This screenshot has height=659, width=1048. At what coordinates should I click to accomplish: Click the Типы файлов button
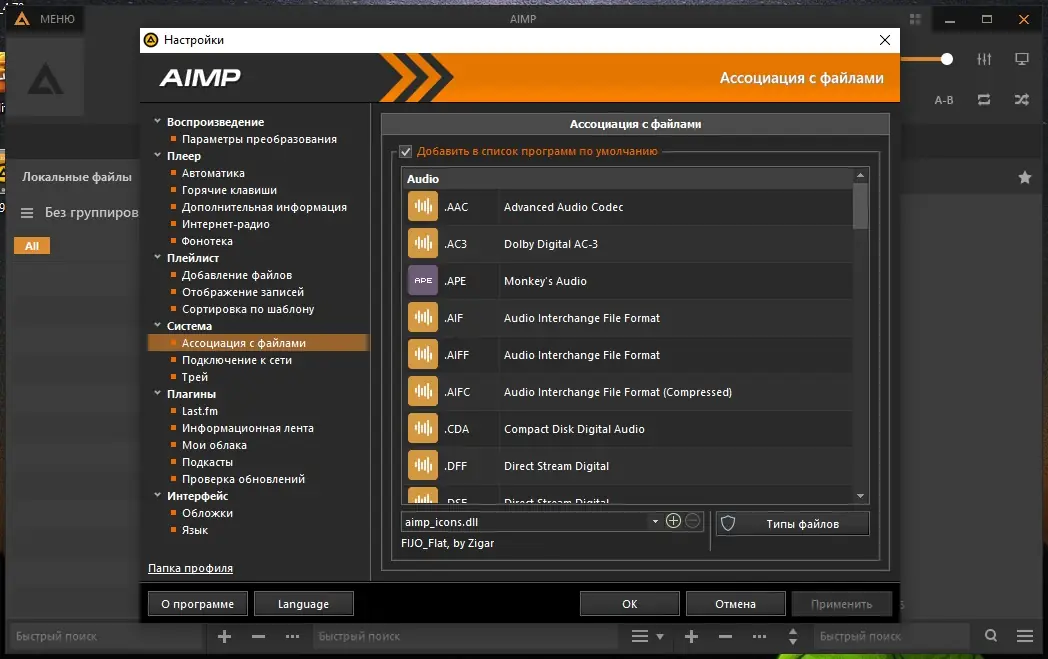pos(793,523)
